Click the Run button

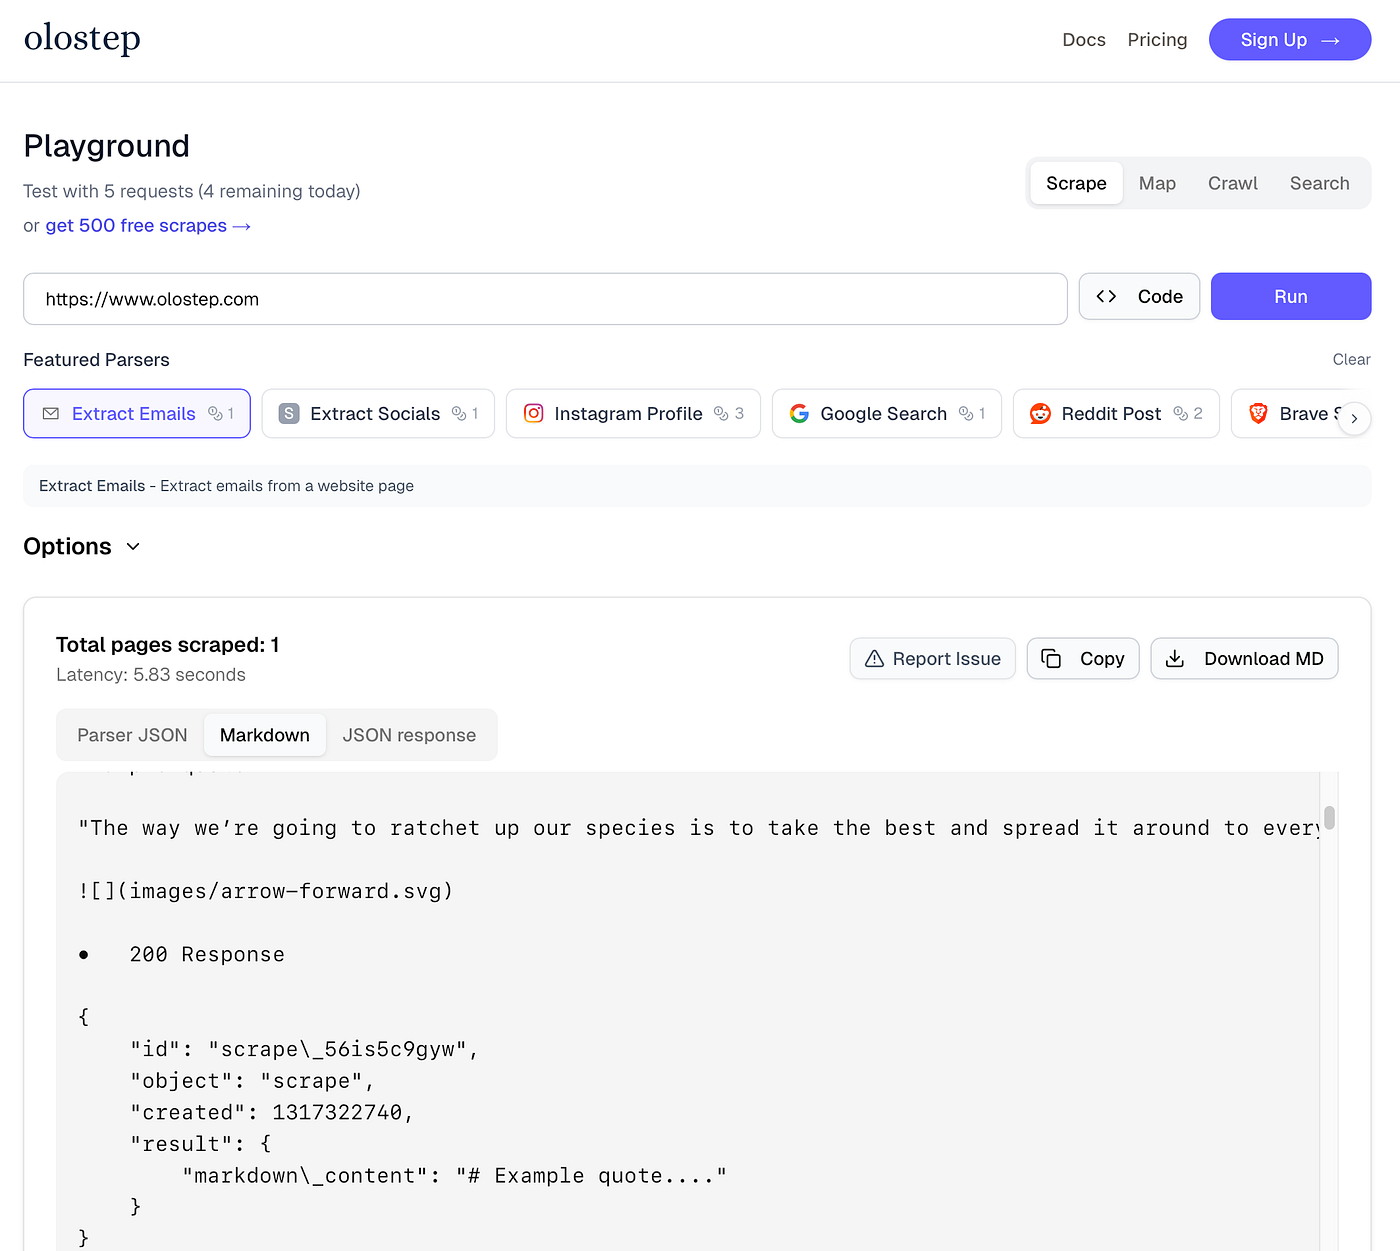[x=1291, y=297]
